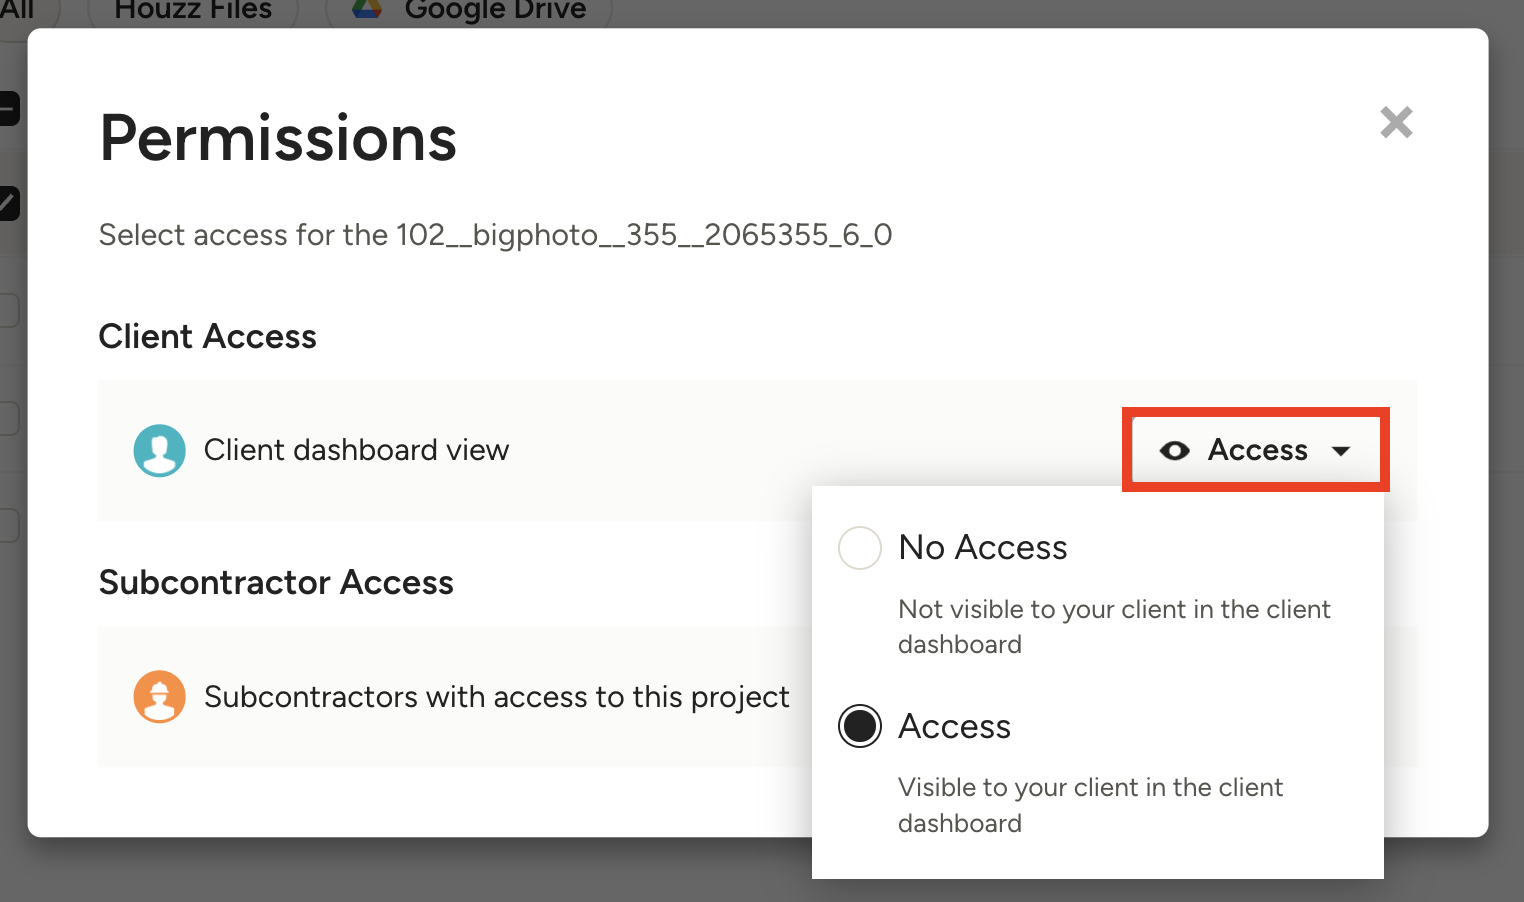
Task: Click the Client dashboard view label
Action: [x=356, y=450]
